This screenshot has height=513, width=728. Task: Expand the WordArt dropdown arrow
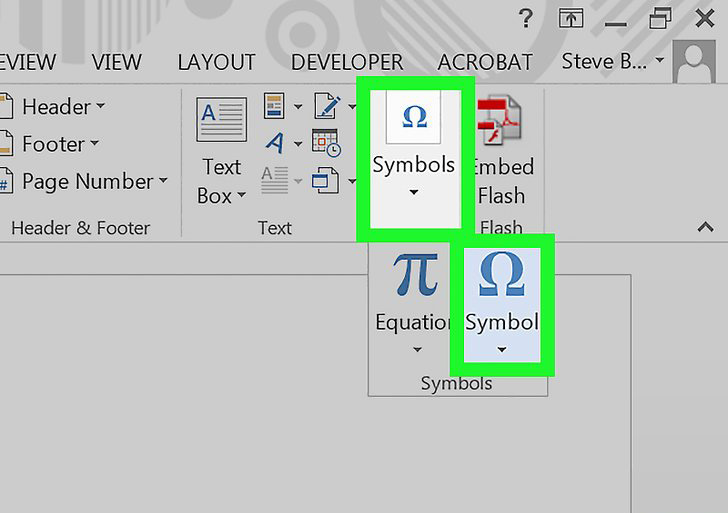coord(298,144)
